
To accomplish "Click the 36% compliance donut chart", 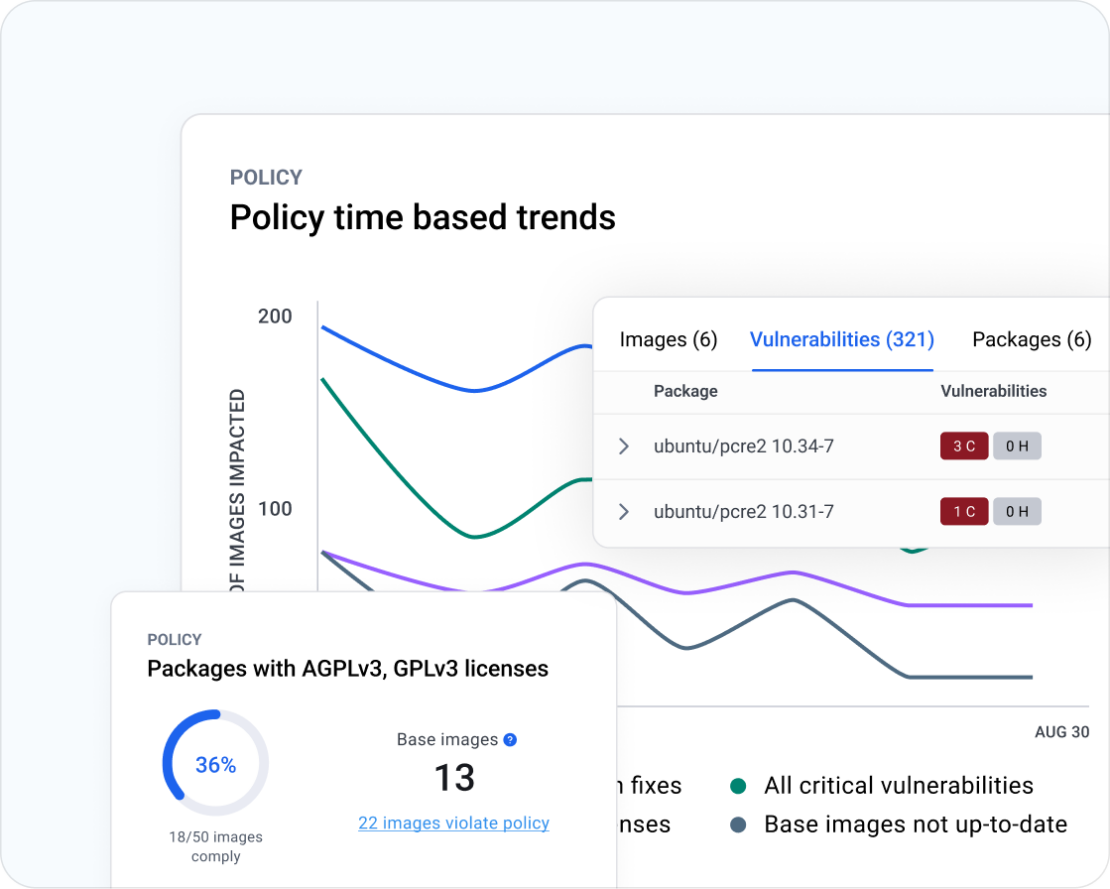I will pyautogui.click(x=214, y=762).
